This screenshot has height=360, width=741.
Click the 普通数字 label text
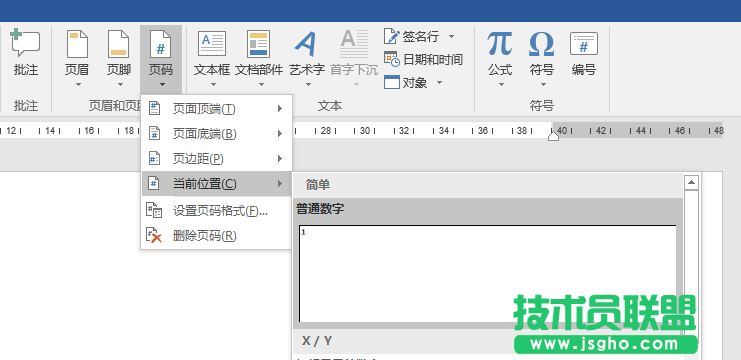320,209
